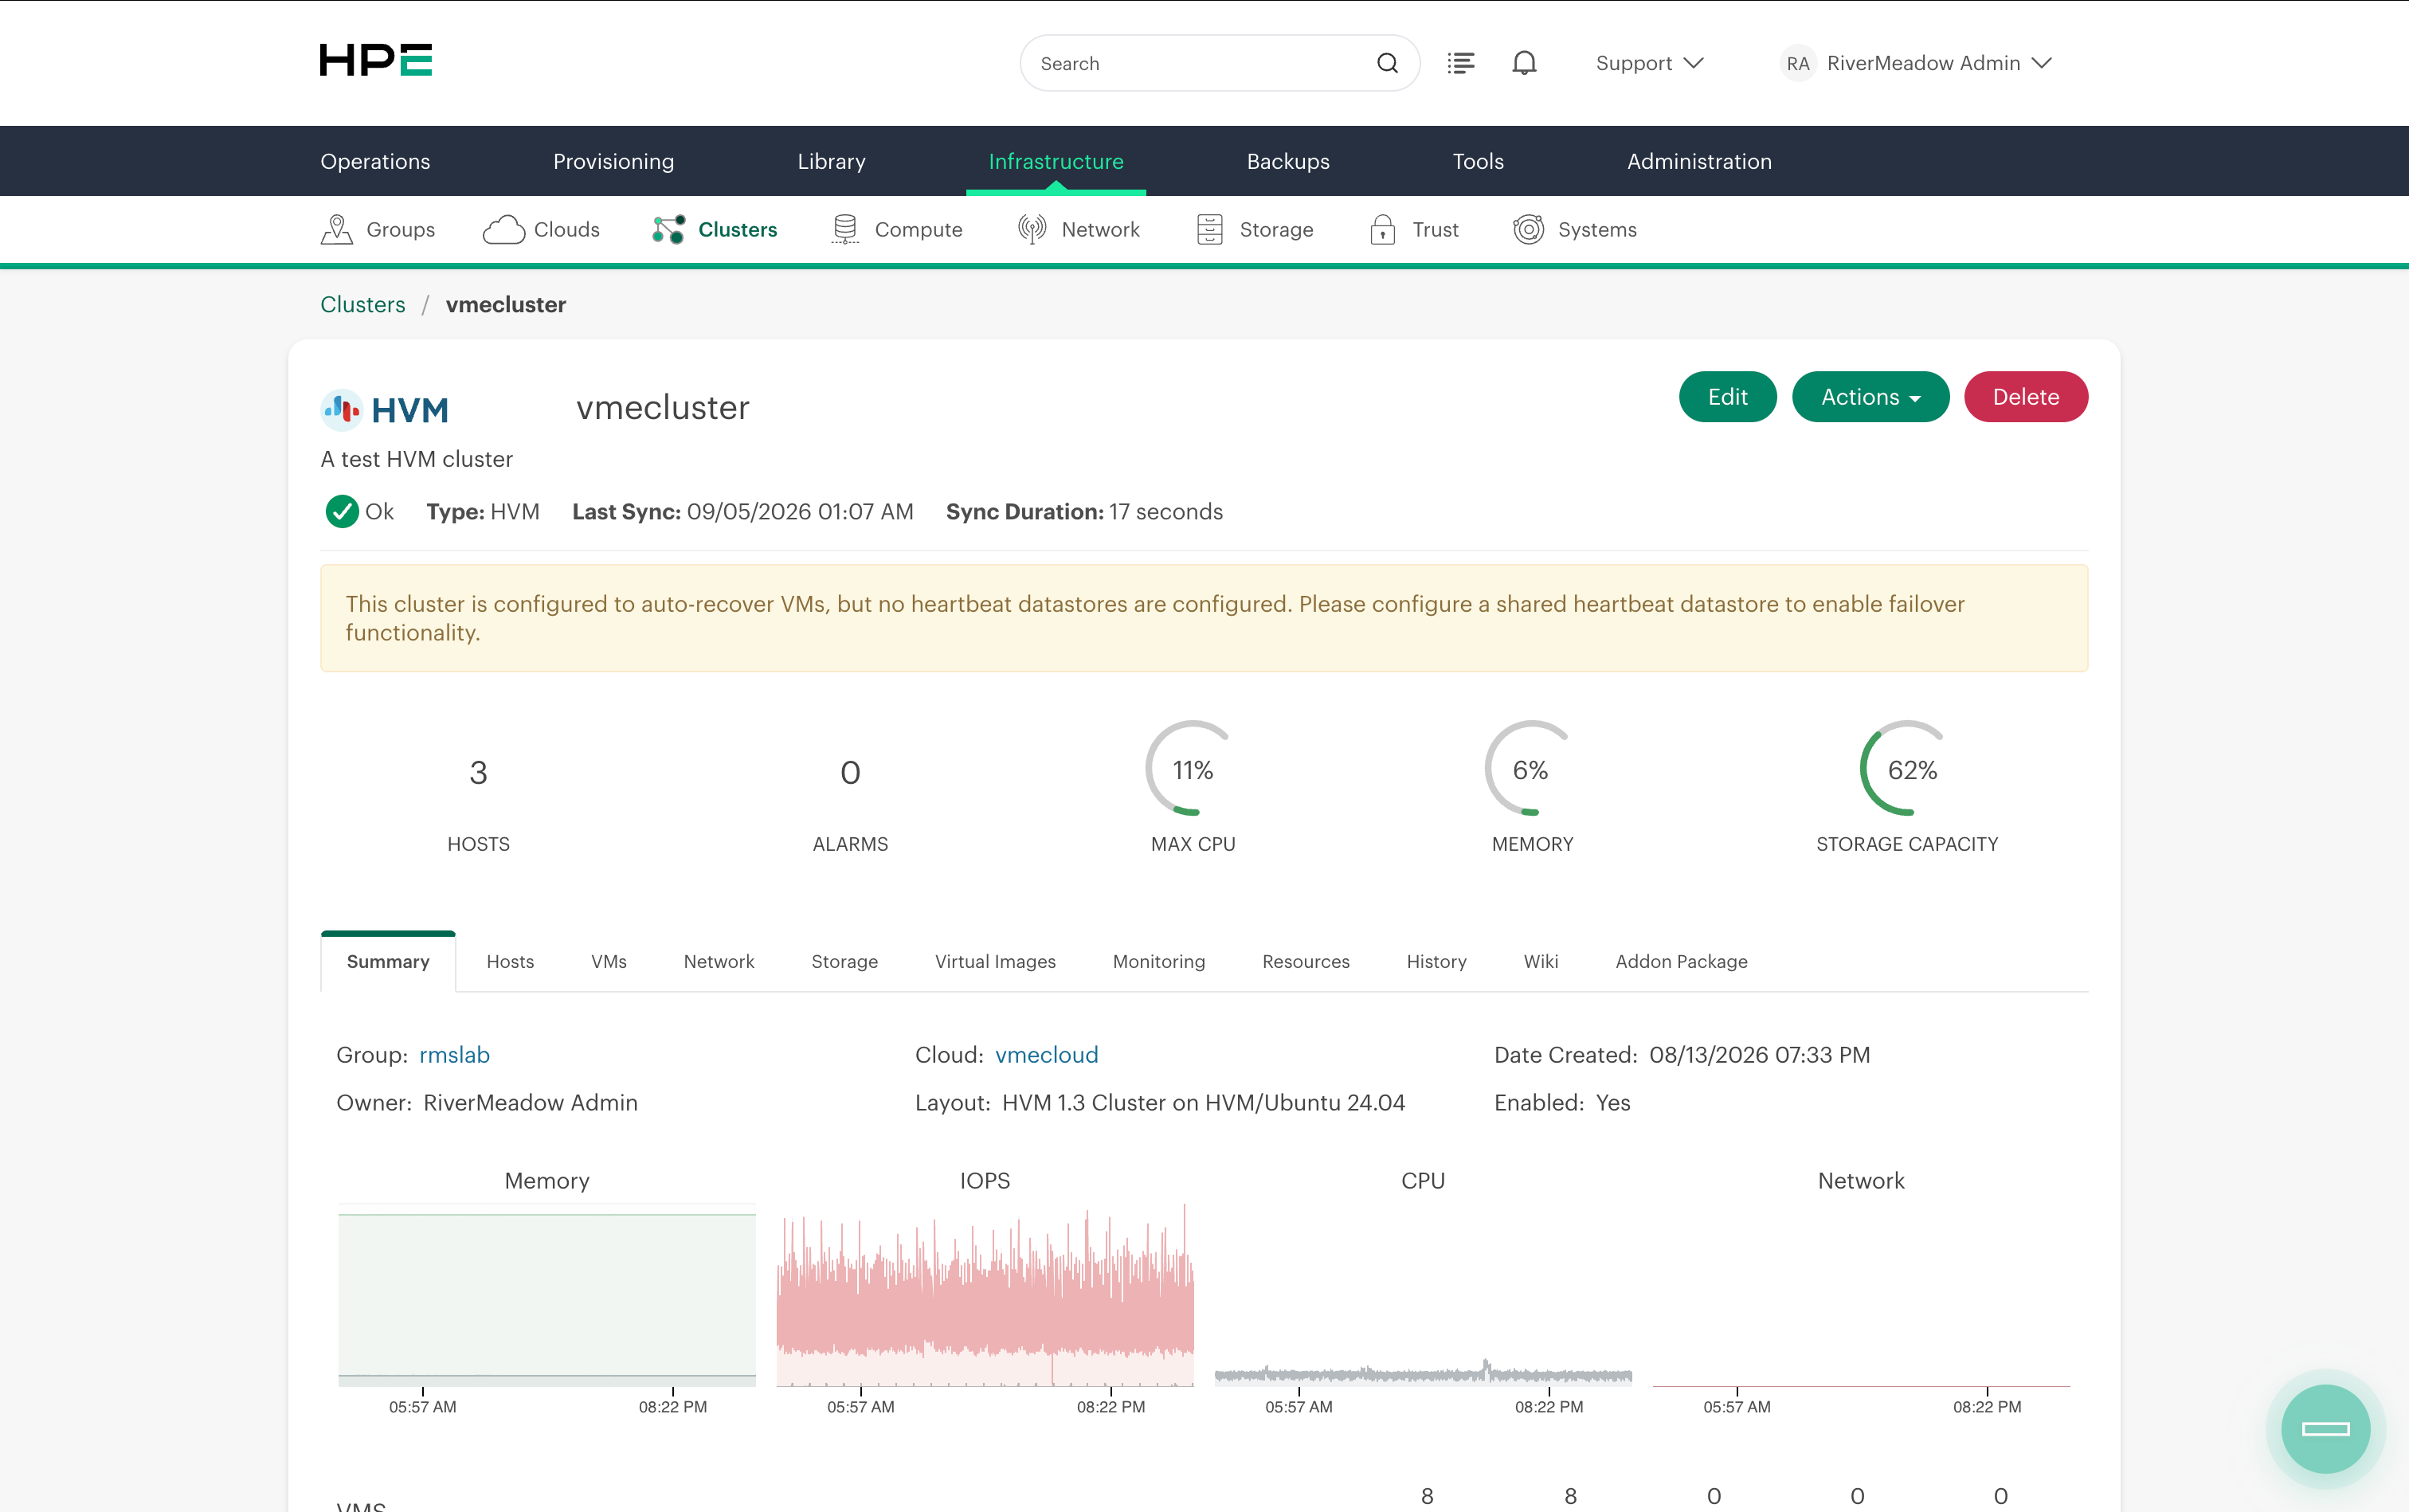Image resolution: width=2409 pixels, height=1512 pixels.
Task: Click the RA user avatar
Action: 1798,63
